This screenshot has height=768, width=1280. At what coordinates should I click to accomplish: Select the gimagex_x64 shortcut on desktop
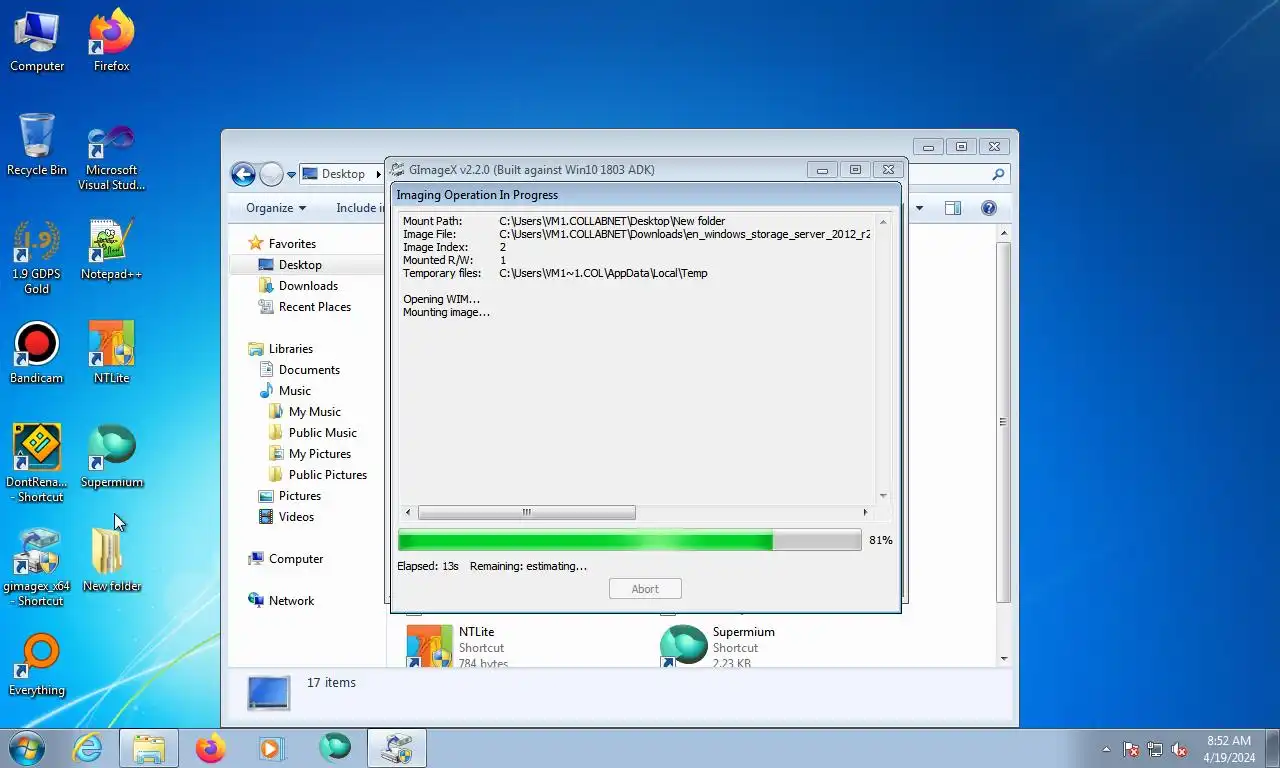(x=37, y=568)
